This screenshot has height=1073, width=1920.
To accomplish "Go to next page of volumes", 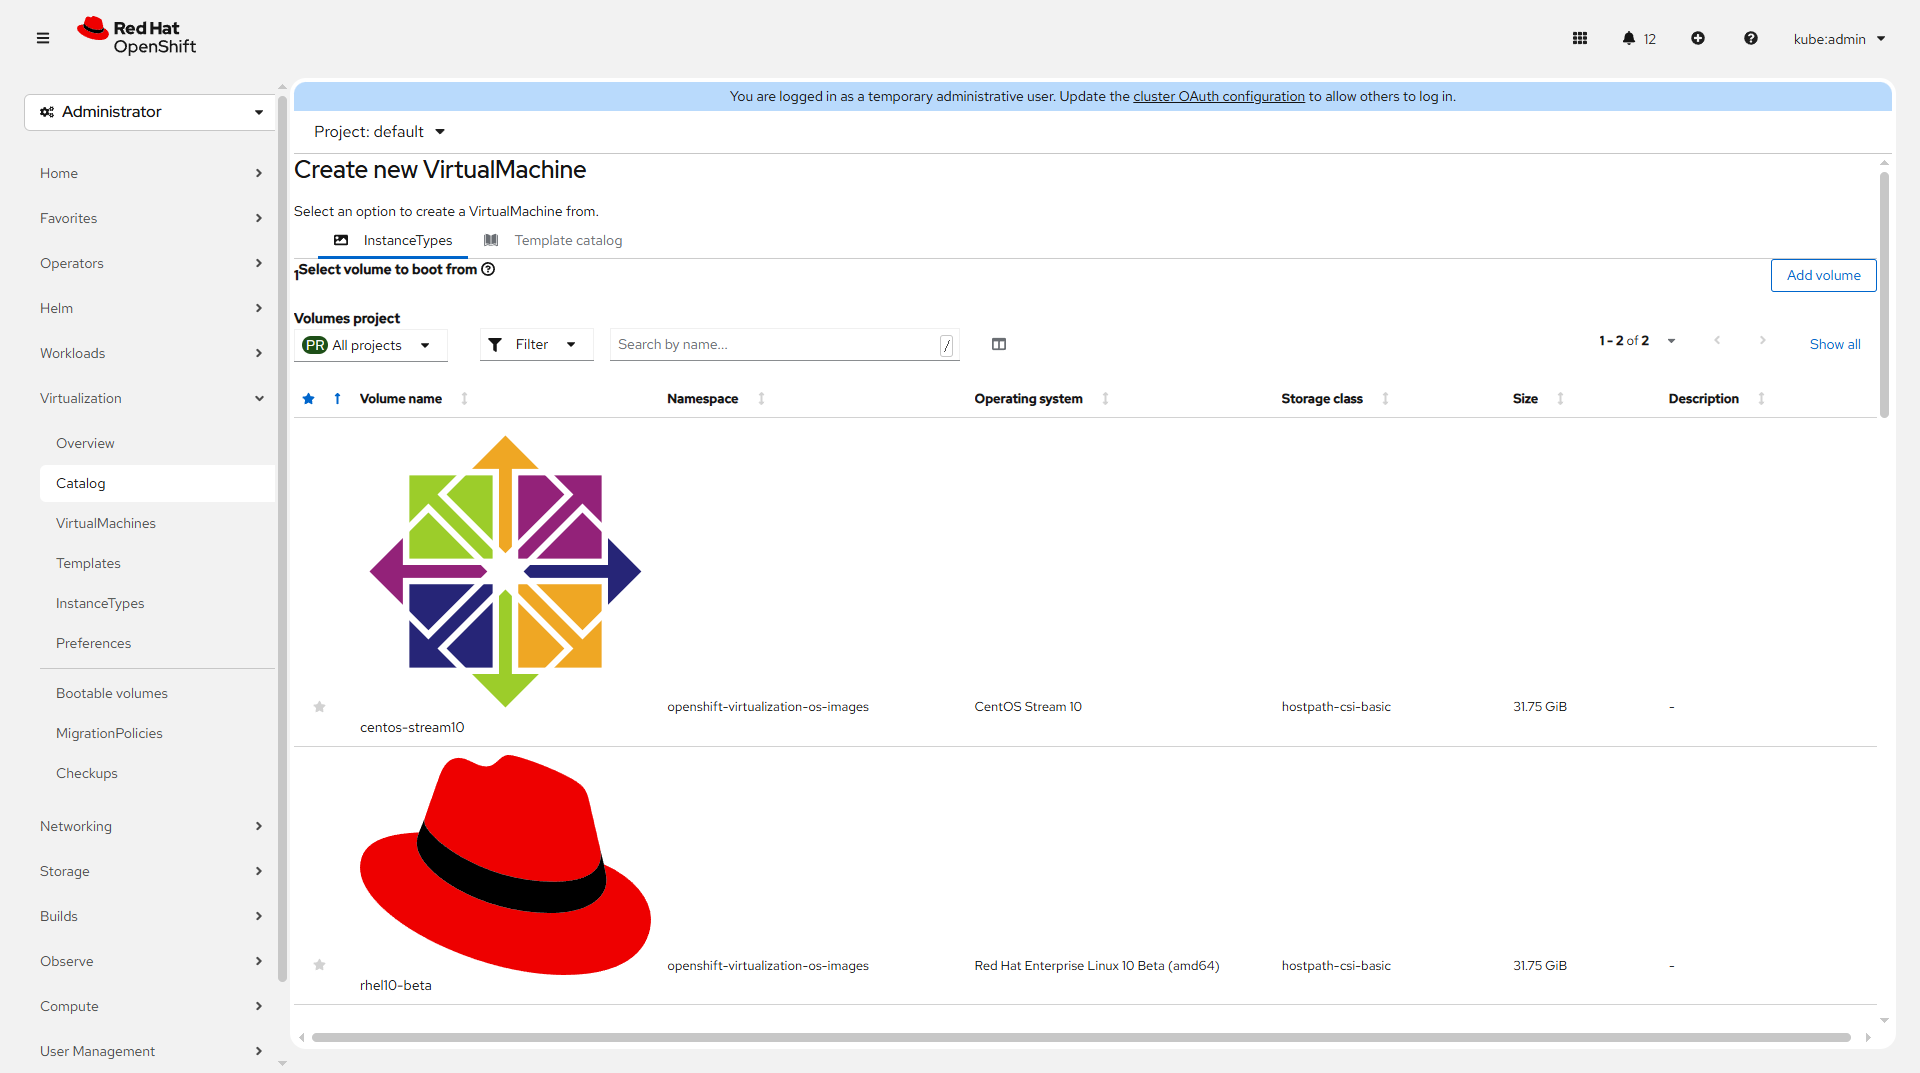I will pyautogui.click(x=1763, y=341).
